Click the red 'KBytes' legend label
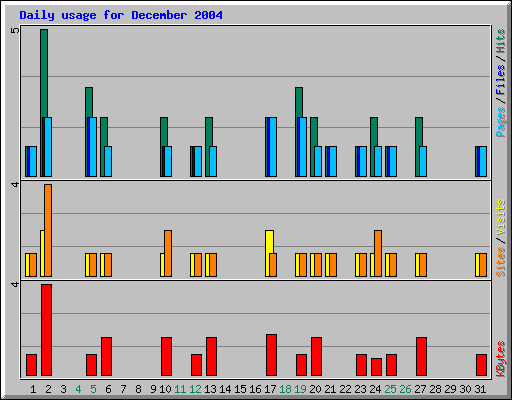 500,359
